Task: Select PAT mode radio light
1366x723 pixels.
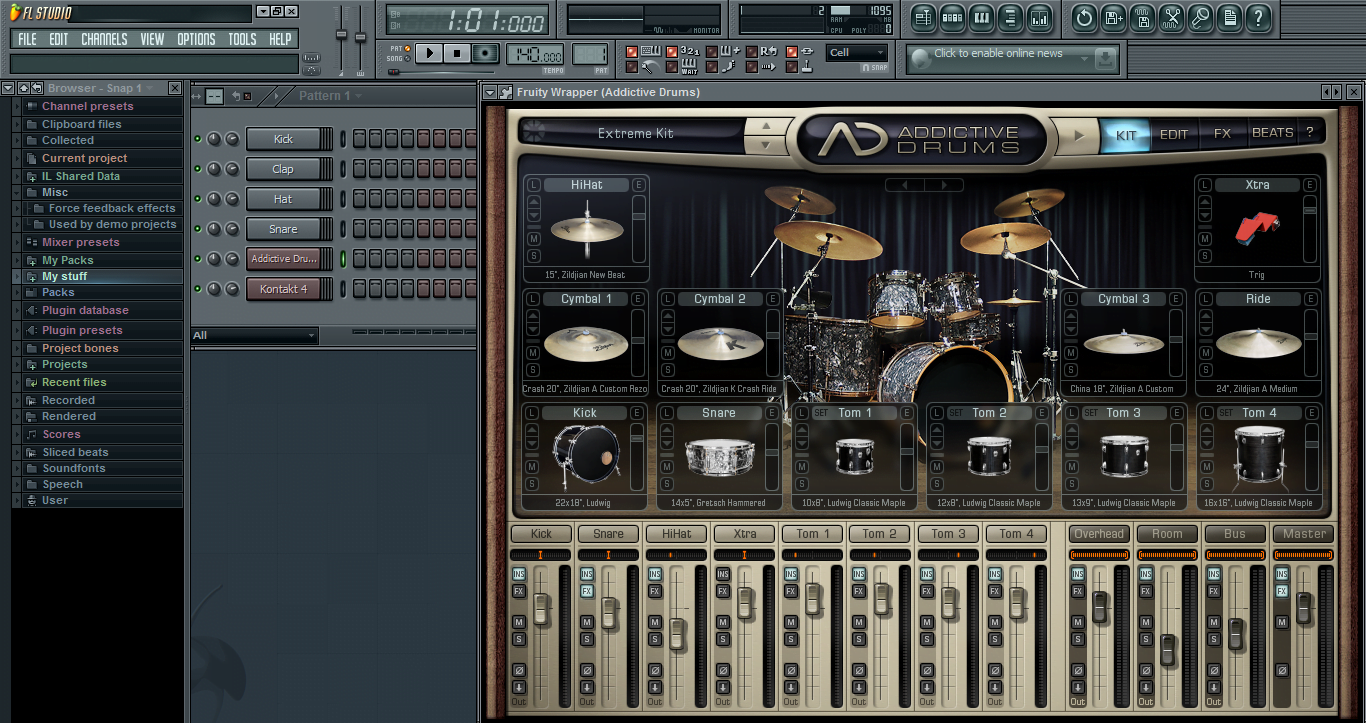Action: pos(408,48)
